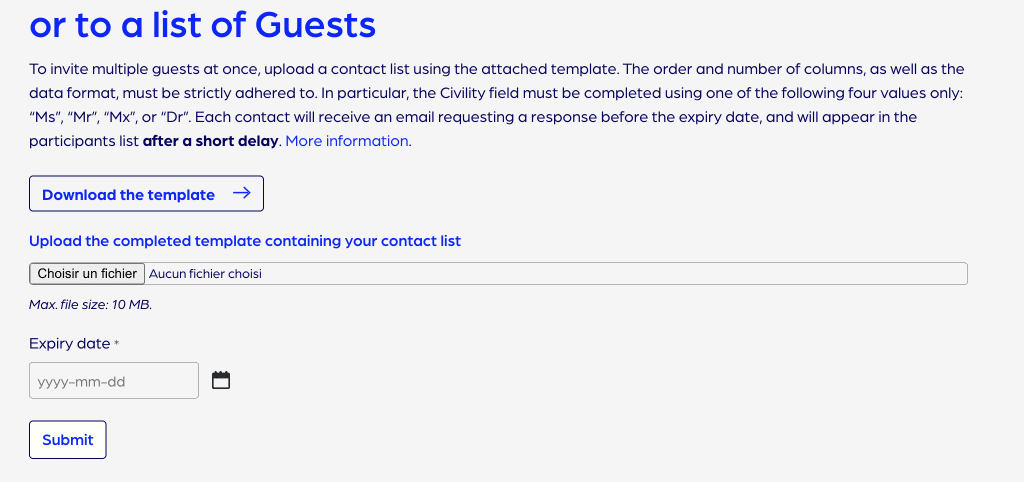This screenshot has width=1024, height=482.
Task: Click the Expiry date label
Action: 69,343
